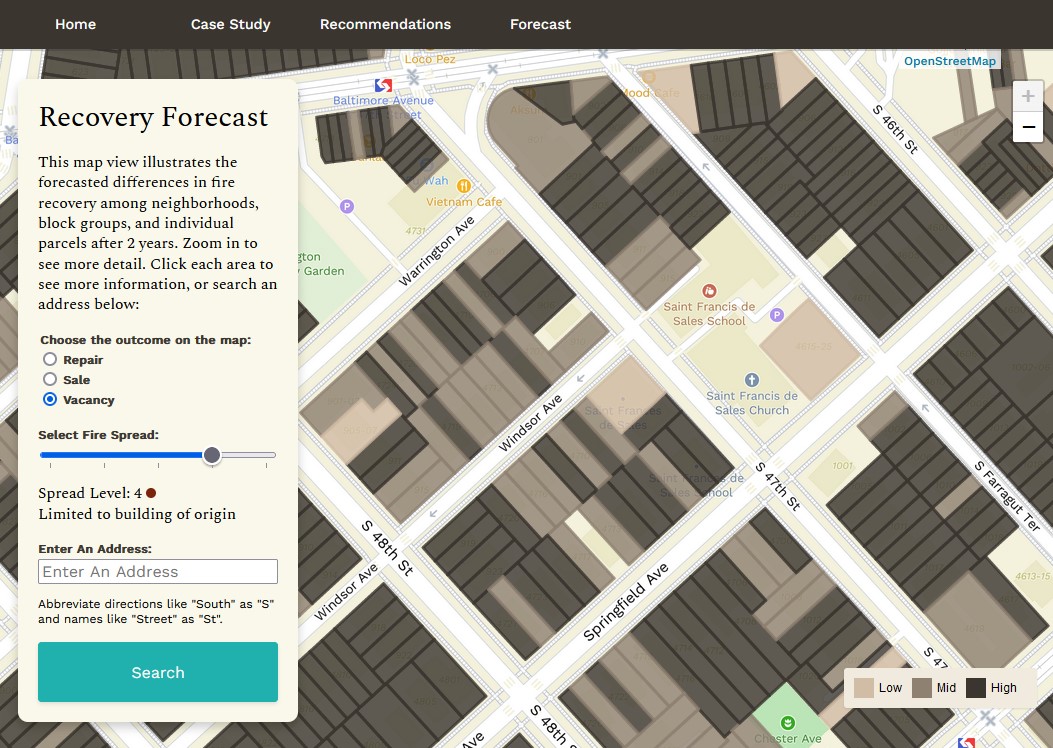Click the 'Spread Level: 4' text
This screenshot has width=1053, height=748.
pyautogui.click(x=90, y=494)
